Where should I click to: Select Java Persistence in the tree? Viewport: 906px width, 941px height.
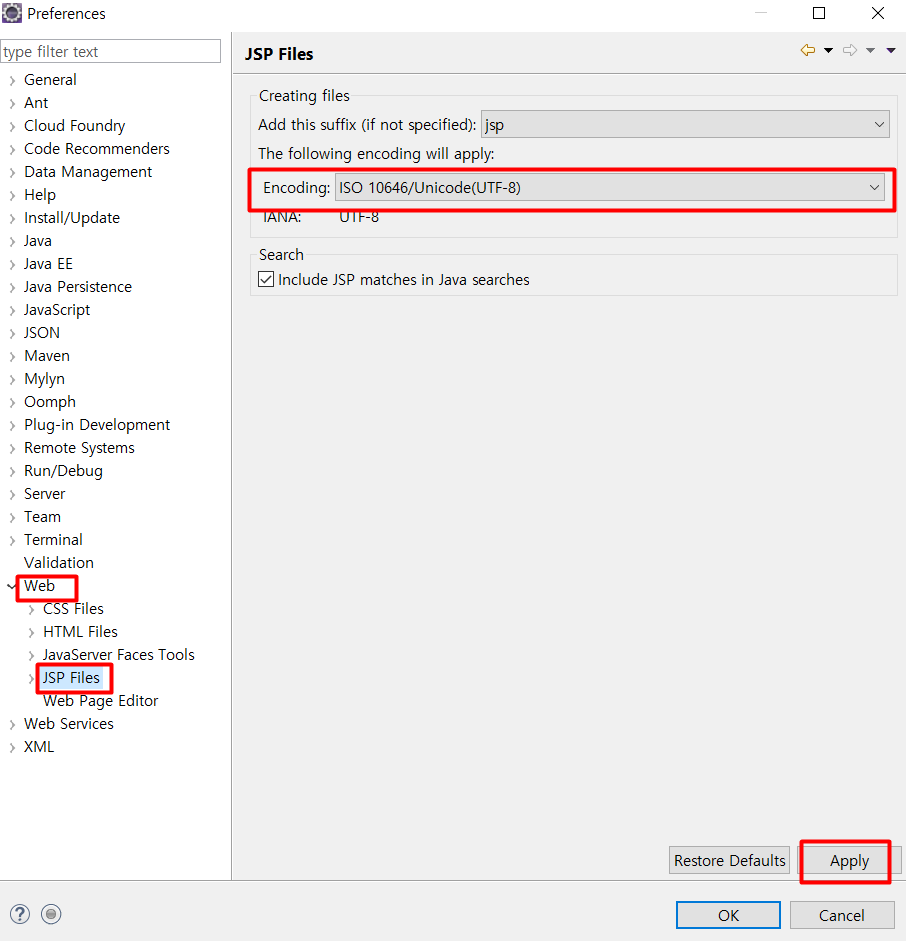(x=77, y=287)
